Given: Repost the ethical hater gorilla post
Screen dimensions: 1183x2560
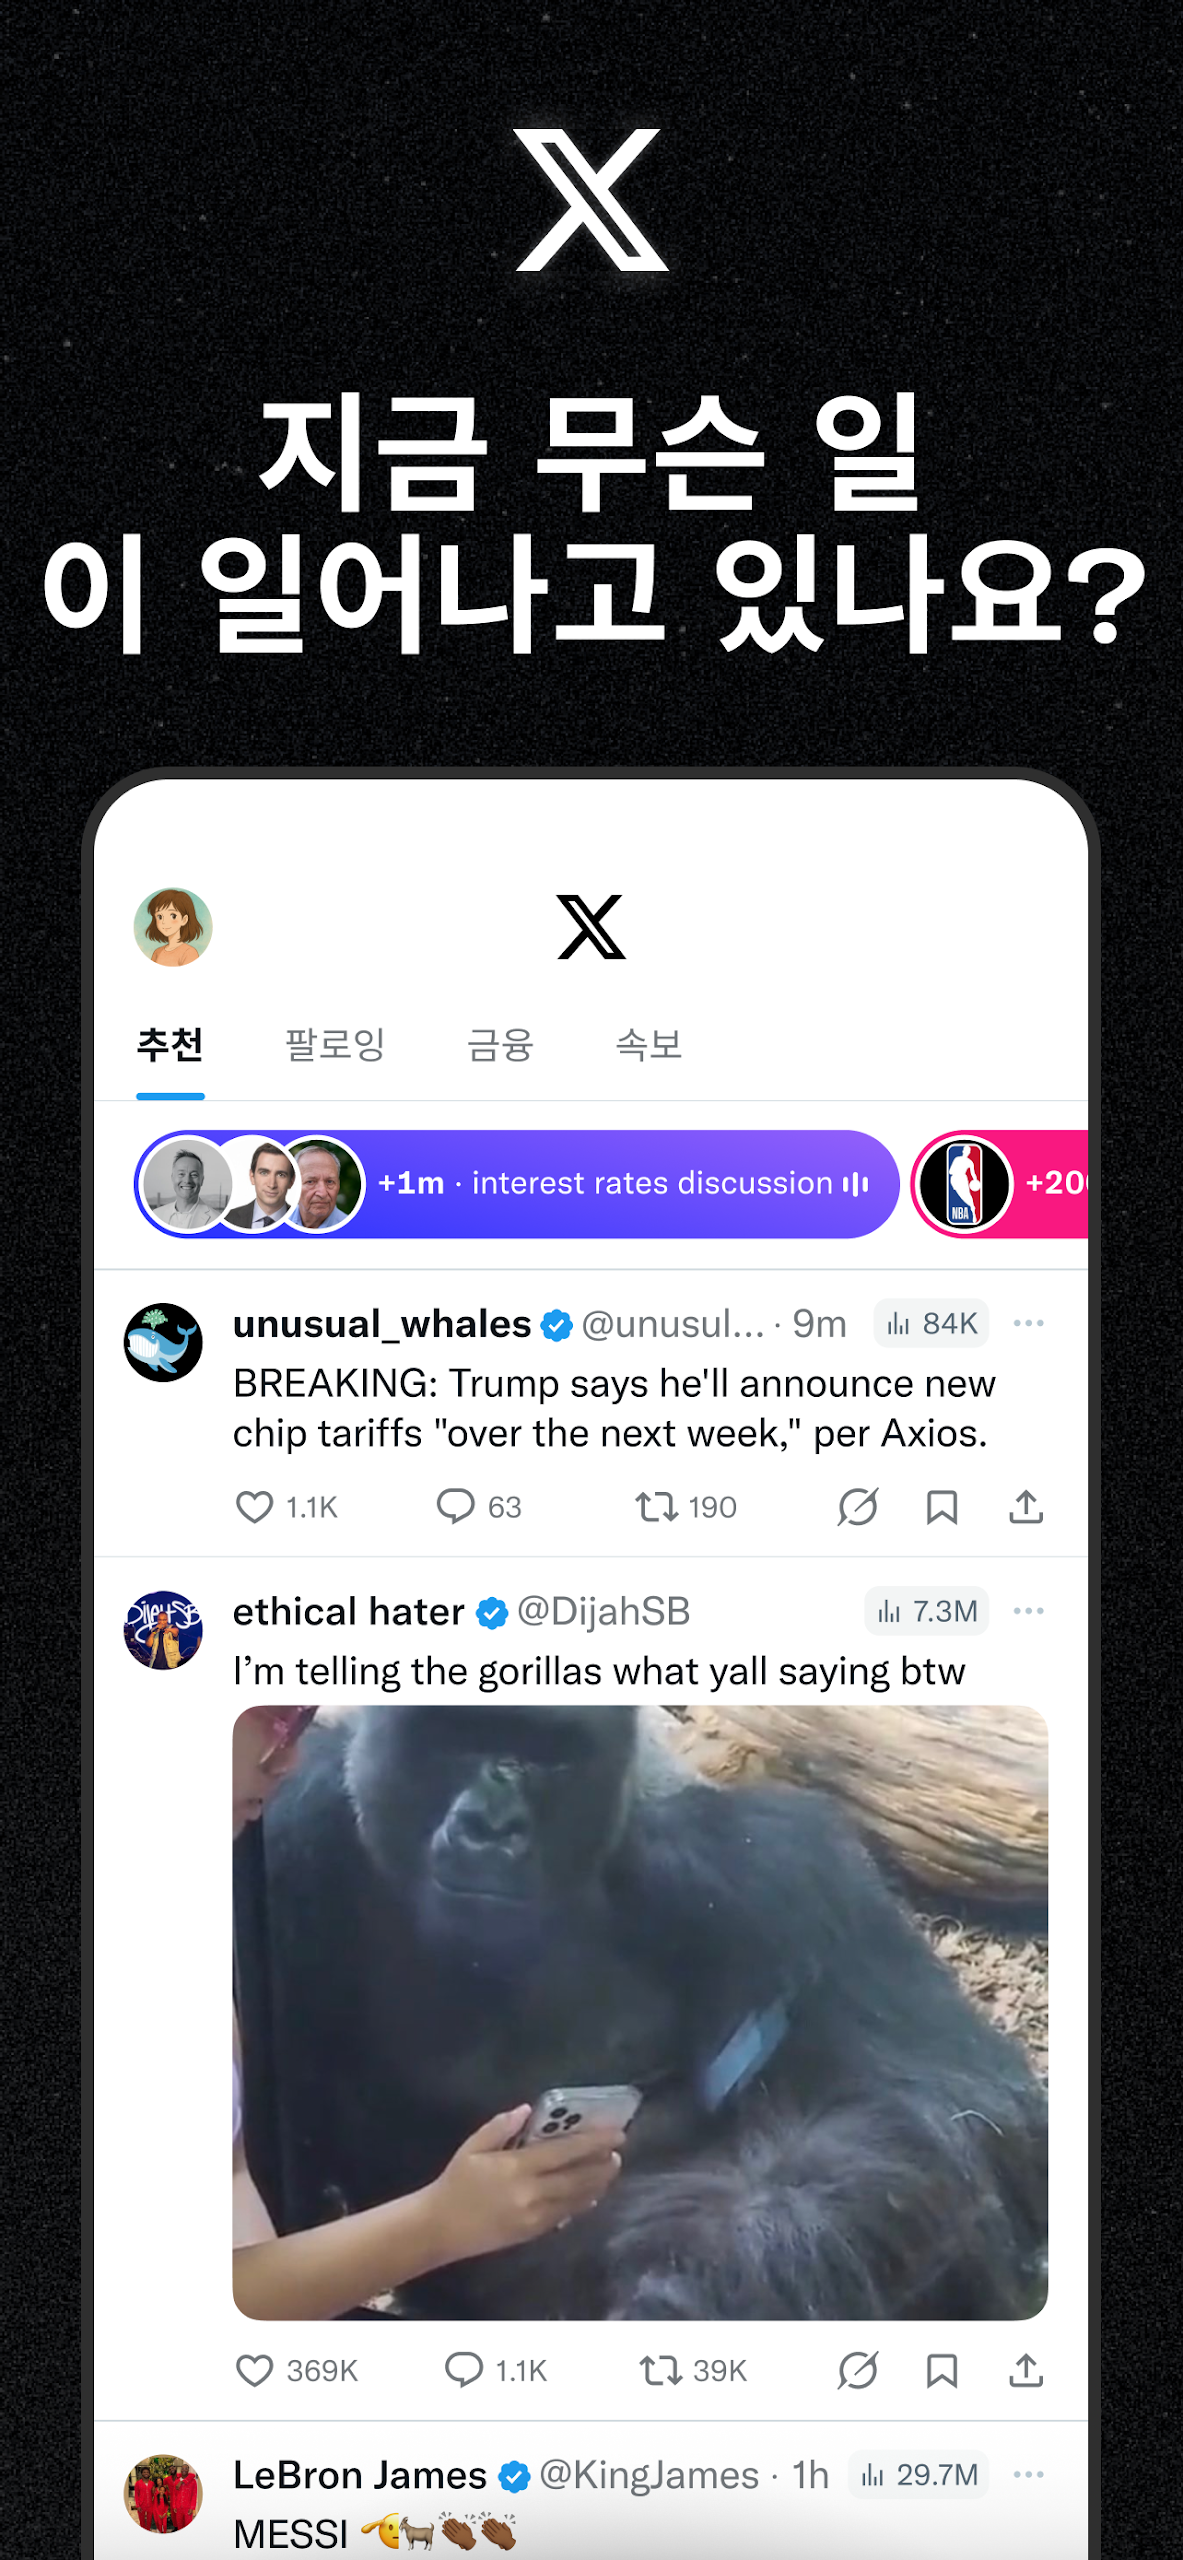Looking at the screenshot, I should (660, 2370).
